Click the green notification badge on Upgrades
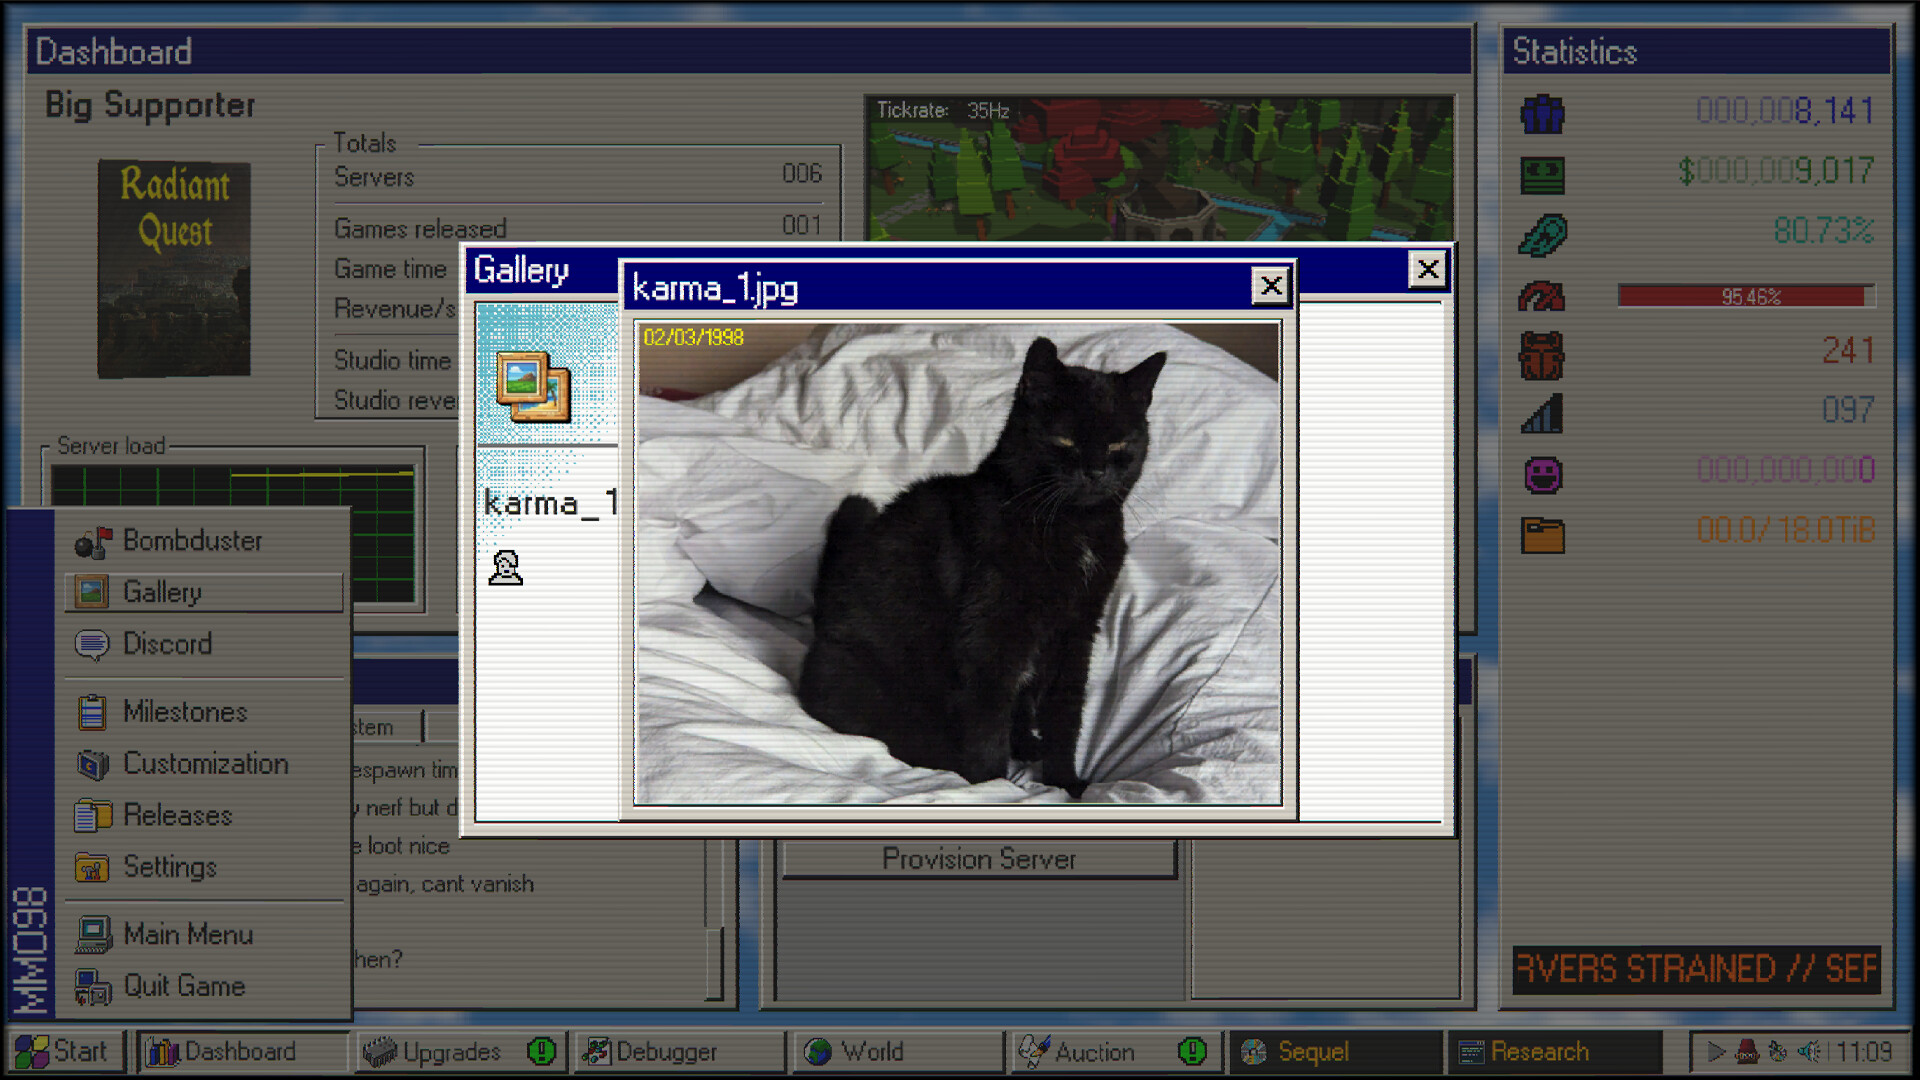The height and width of the screenshot is (1080, 1920). click(x=541, y=1052)
